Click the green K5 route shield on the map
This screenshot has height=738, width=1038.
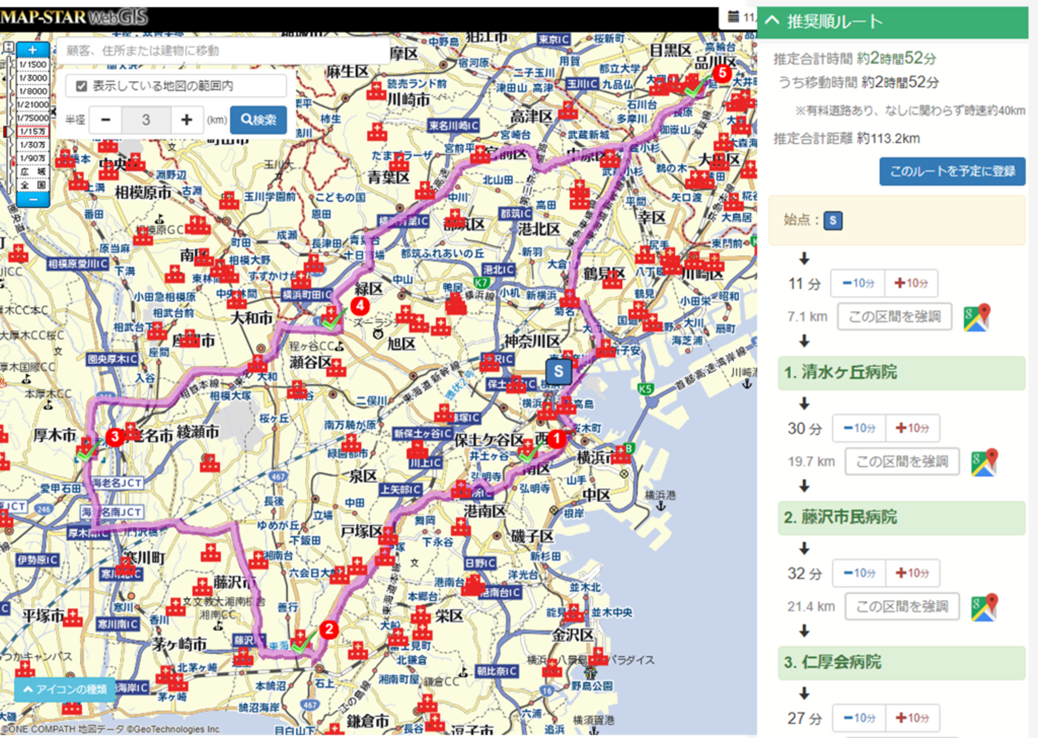coord(645,389)
